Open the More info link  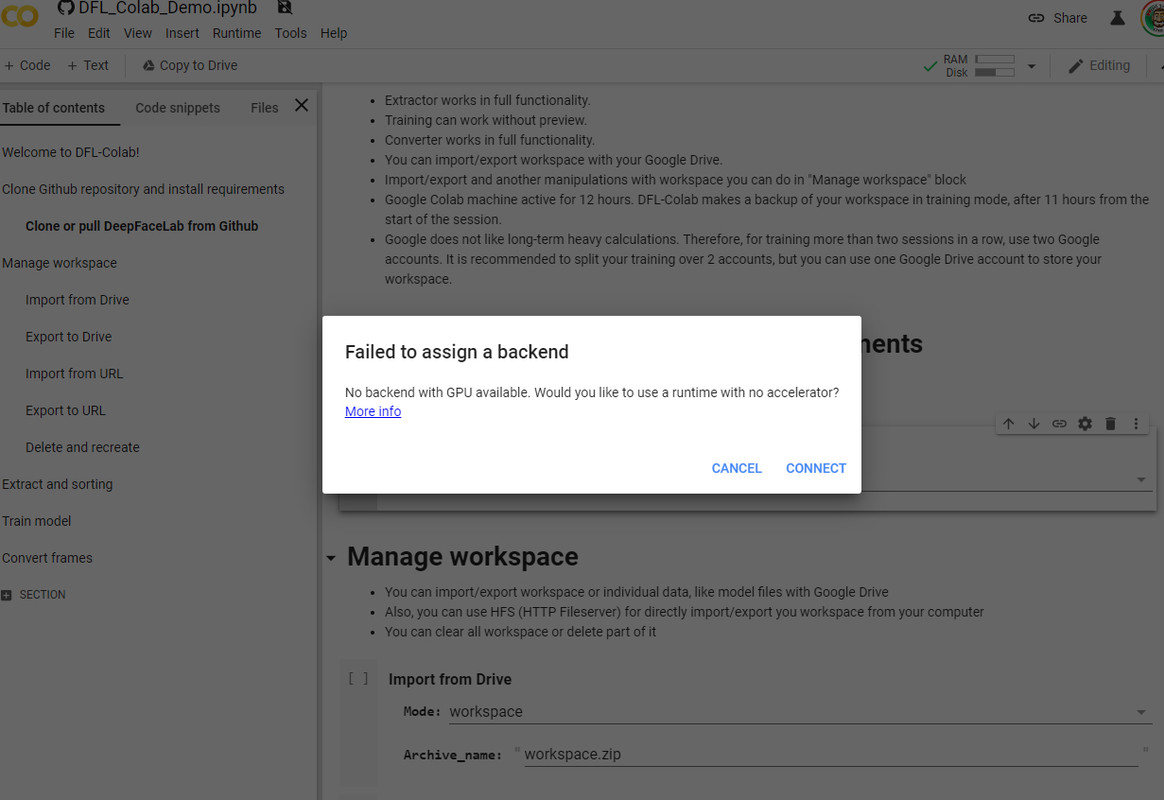[373, 411]
